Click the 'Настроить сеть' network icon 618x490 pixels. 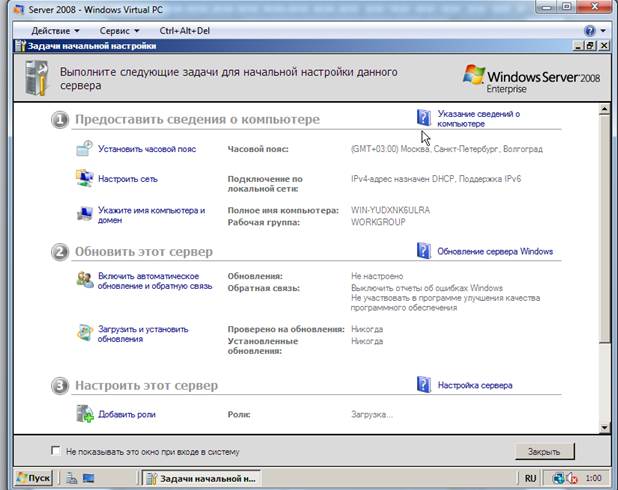click(84, 178)
